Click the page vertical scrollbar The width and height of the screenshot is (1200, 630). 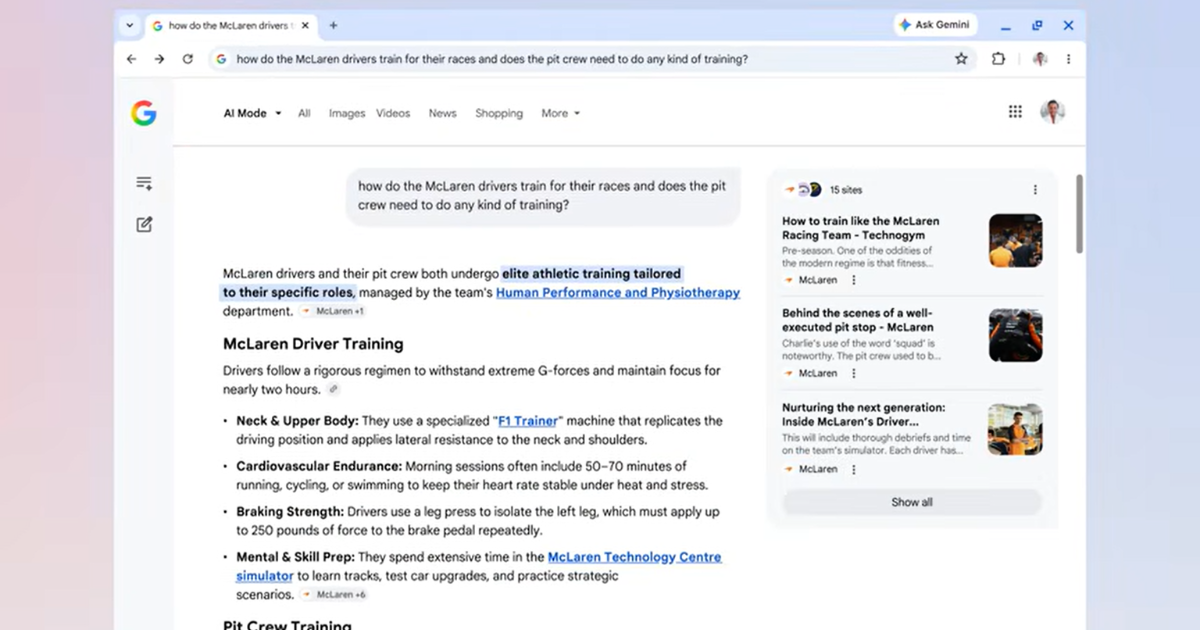1079,213
